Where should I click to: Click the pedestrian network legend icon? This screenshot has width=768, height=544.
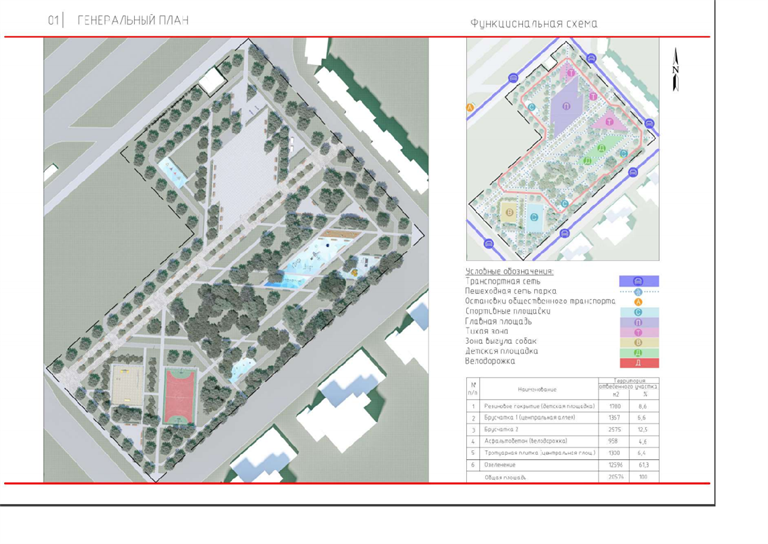pos(637,291)
